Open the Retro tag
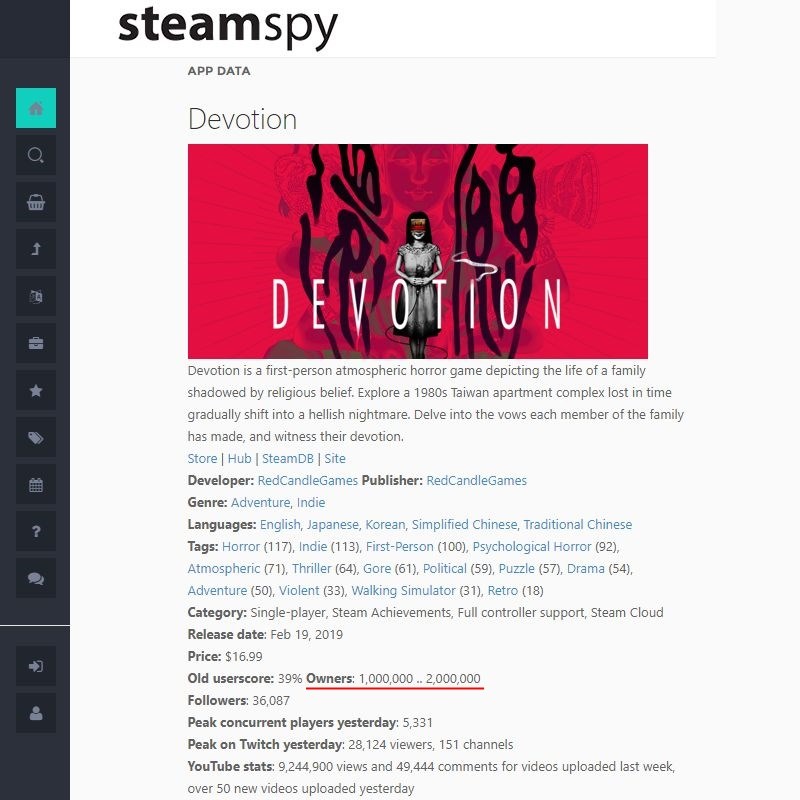 (503, 590)
